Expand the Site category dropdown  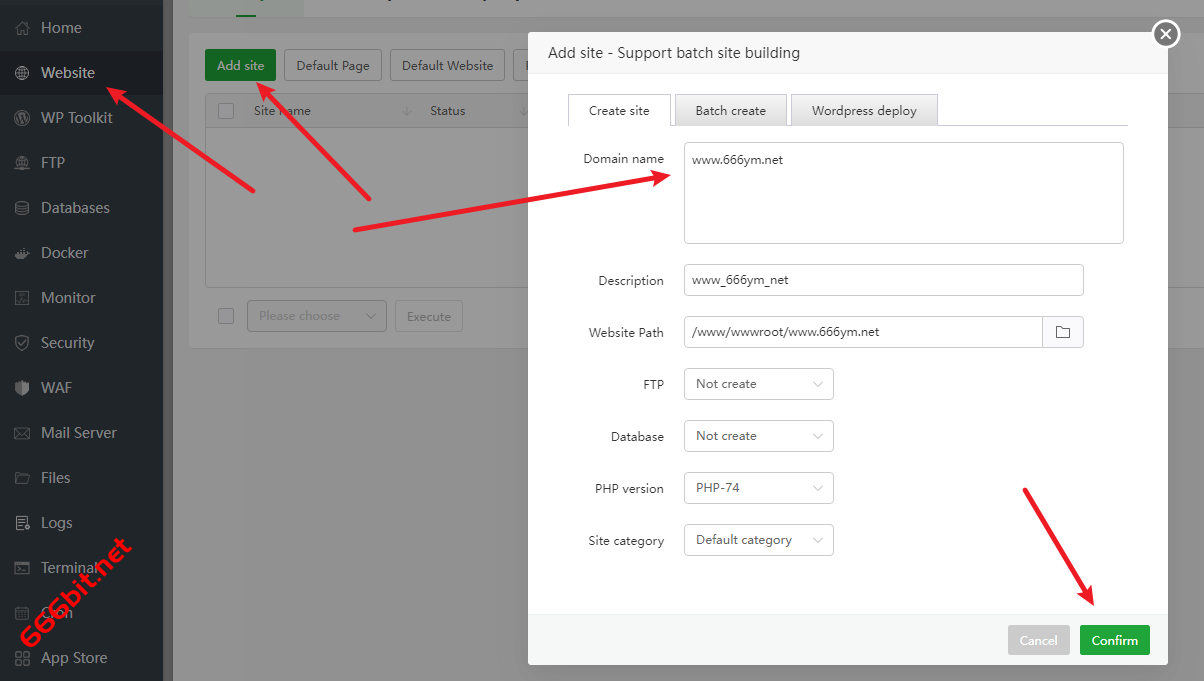pyautogui.click(x=758, y=540)
